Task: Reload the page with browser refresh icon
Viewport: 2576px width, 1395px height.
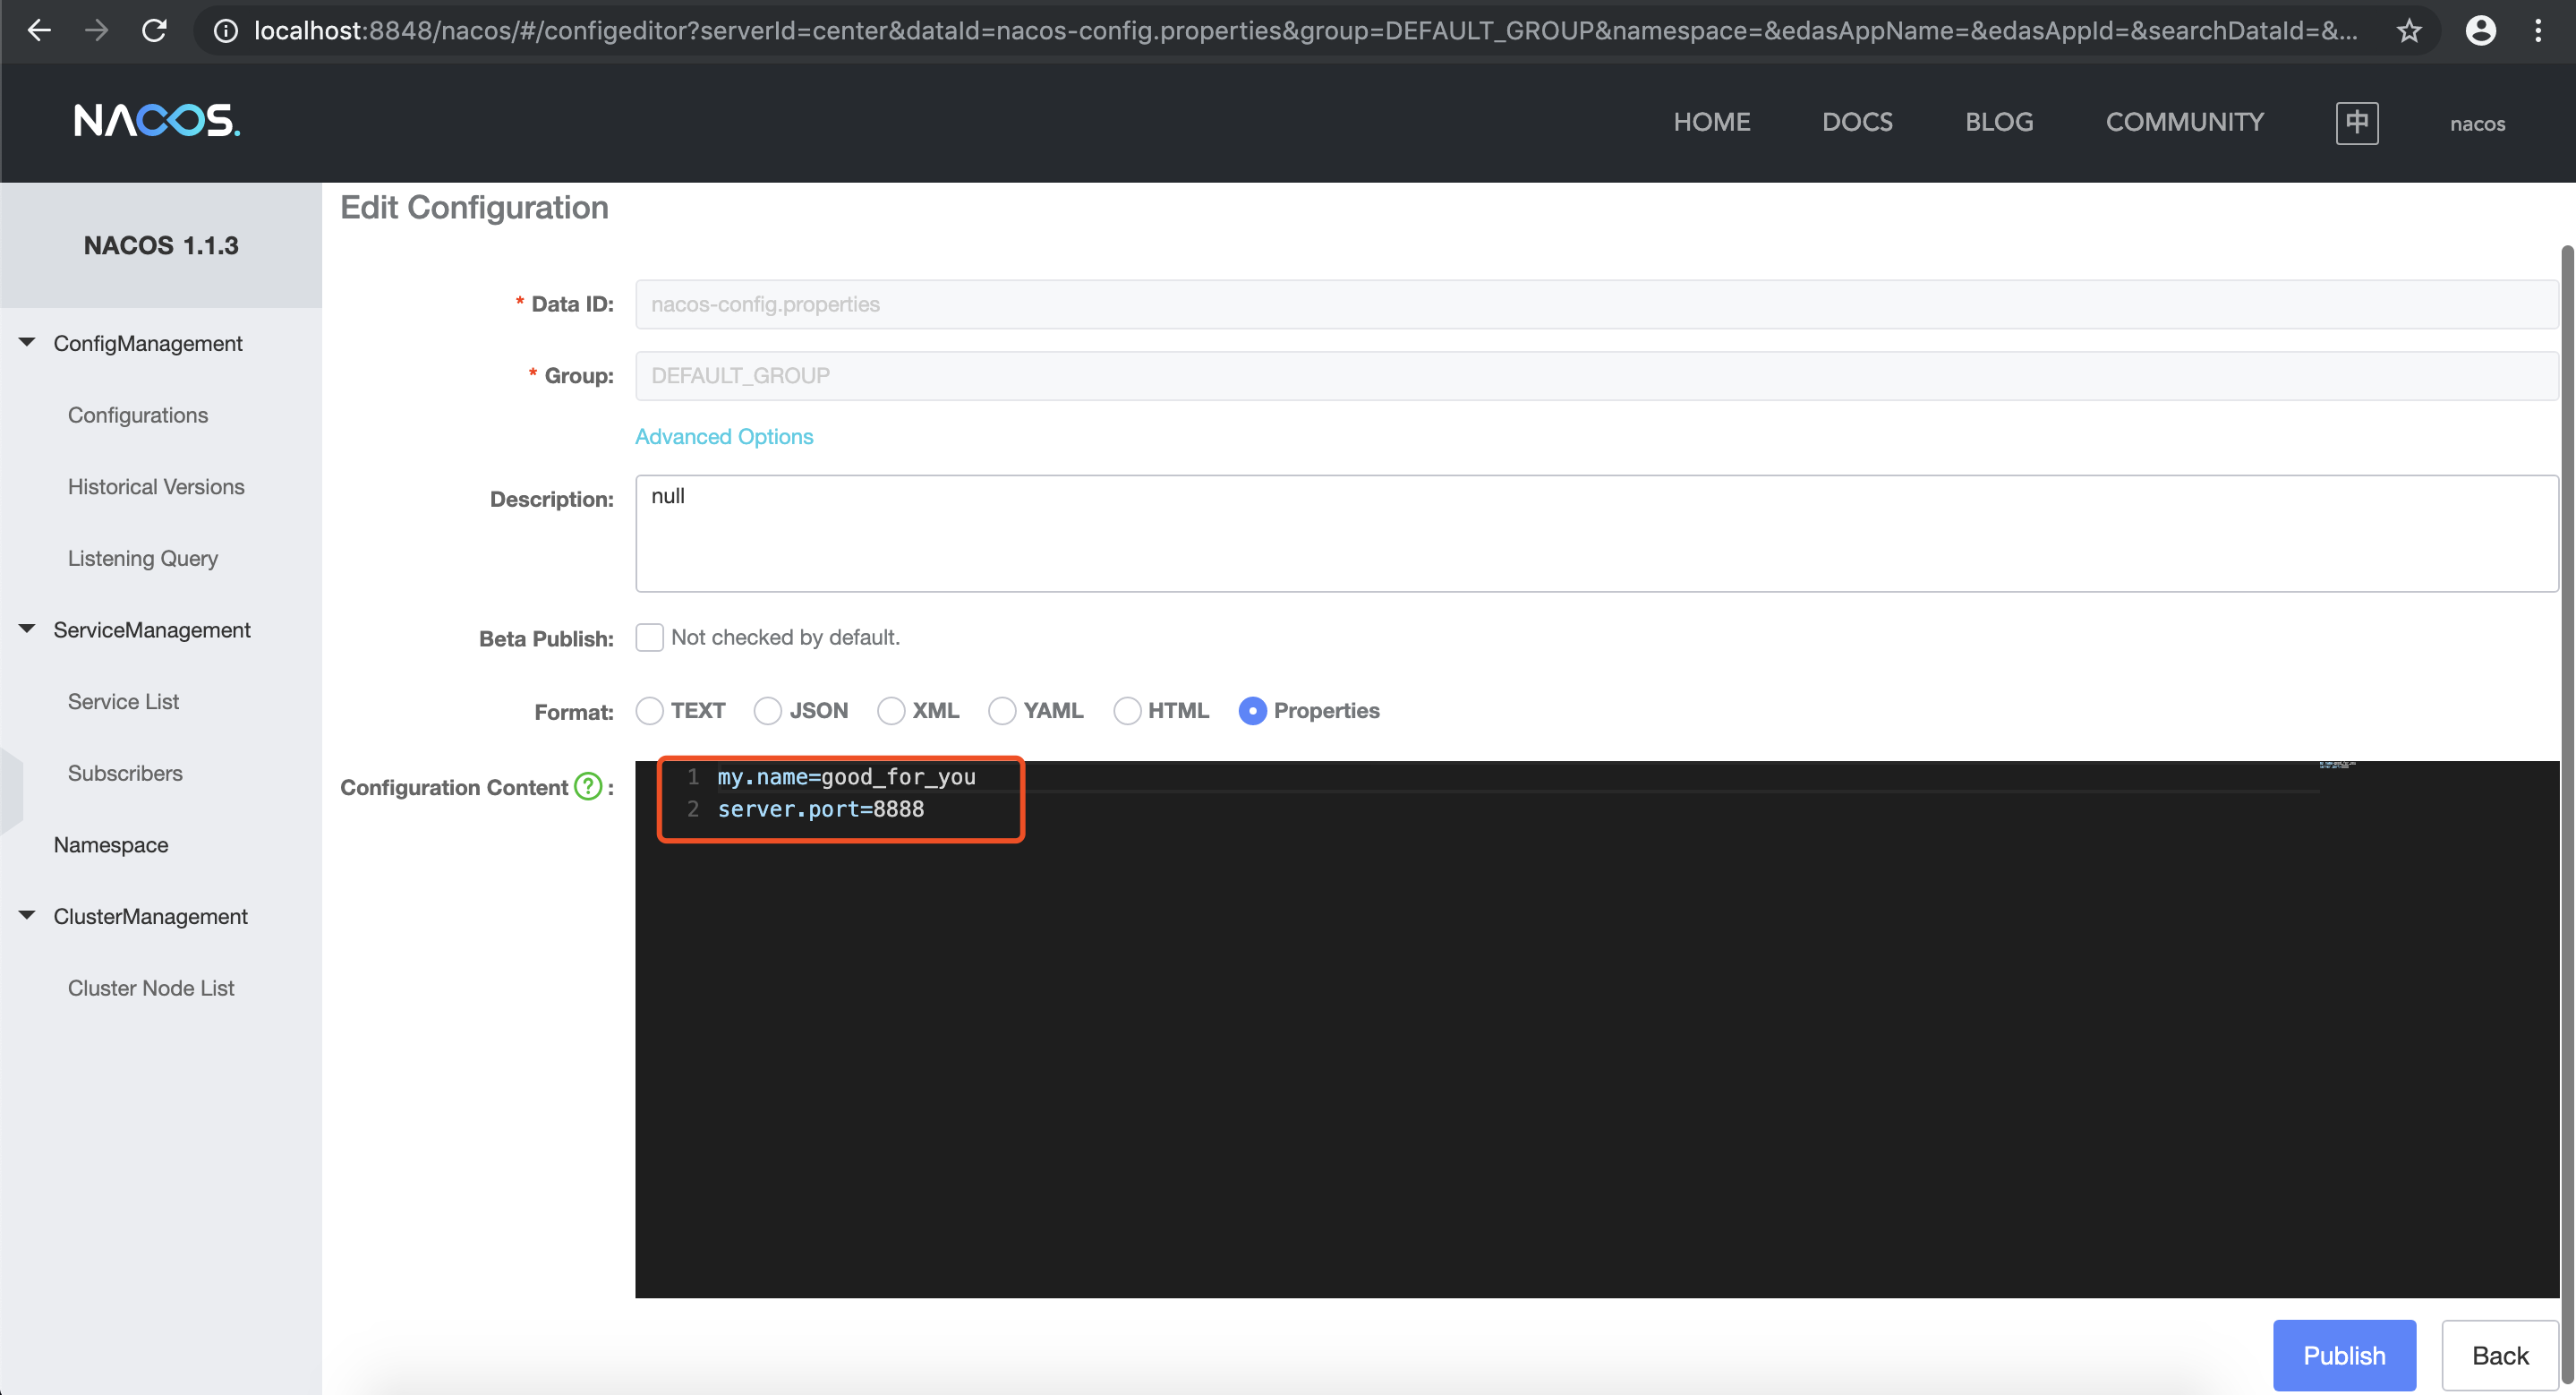Action: tap(154, 31)
